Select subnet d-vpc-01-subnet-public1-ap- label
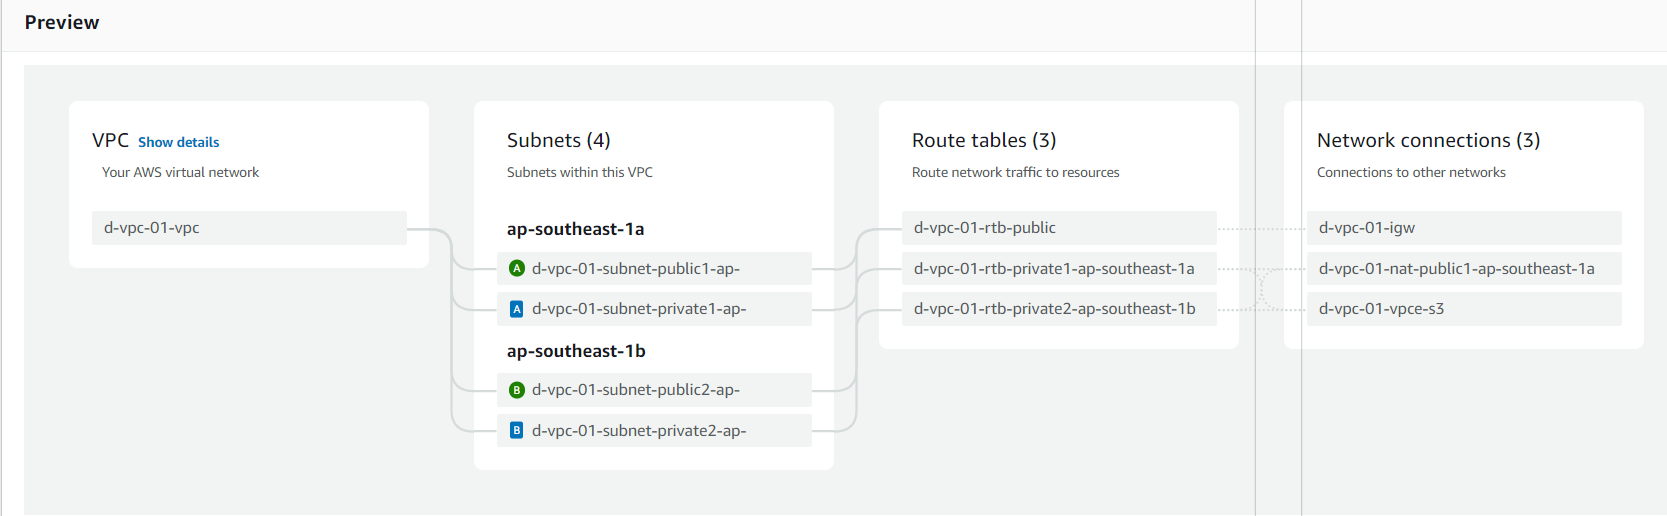Viewport: 1667px width, 516px height. point(636,268)
